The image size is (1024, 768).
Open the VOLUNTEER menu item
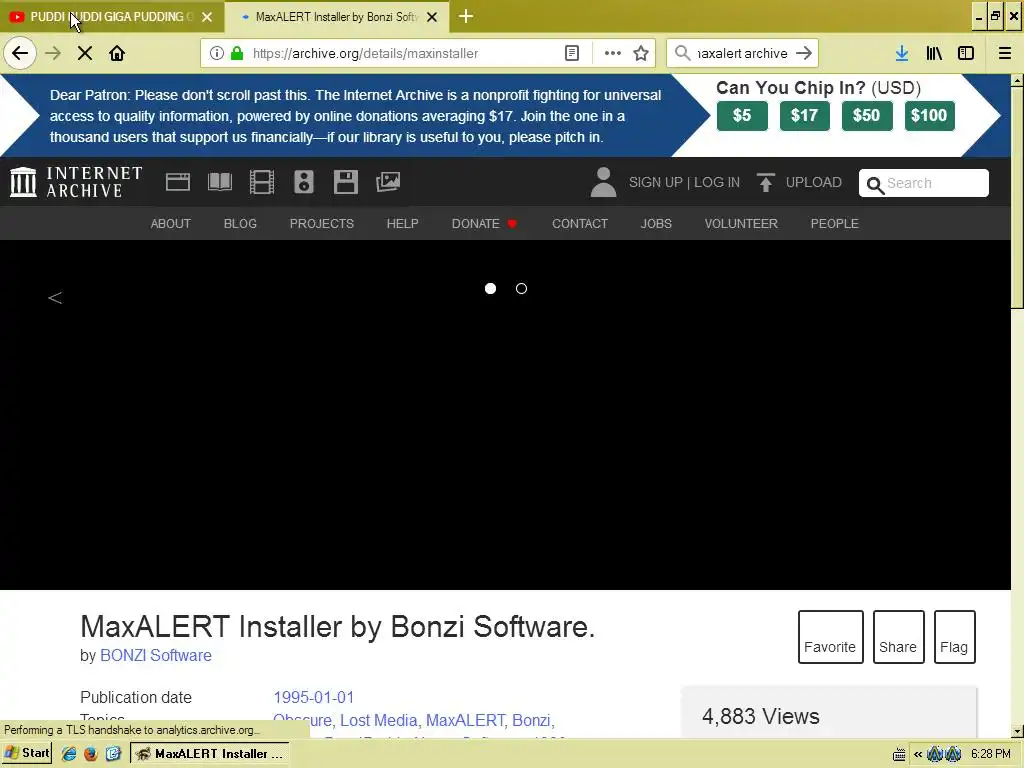(741, 223)
